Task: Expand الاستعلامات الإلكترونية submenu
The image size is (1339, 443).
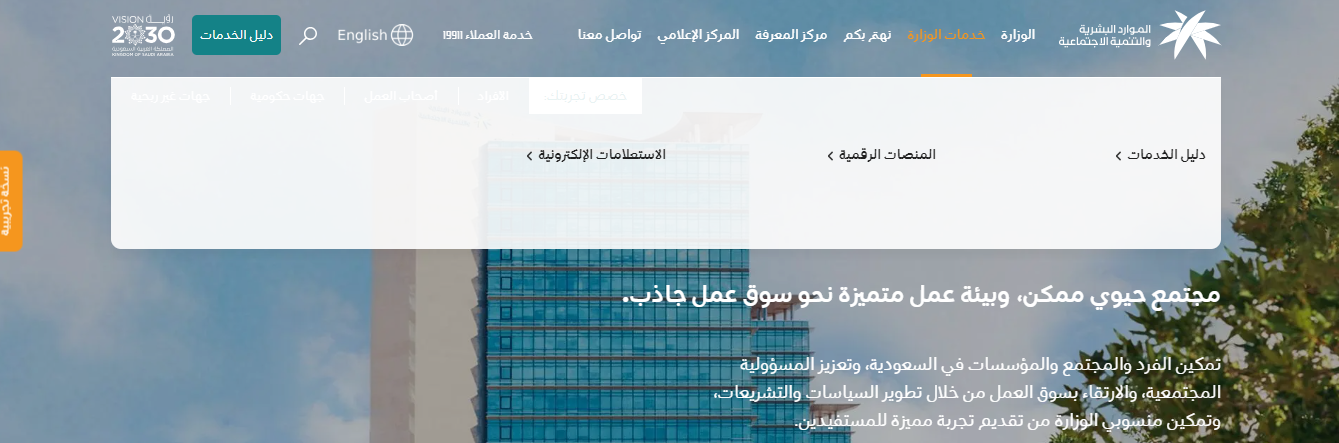Action: [596, 155]
